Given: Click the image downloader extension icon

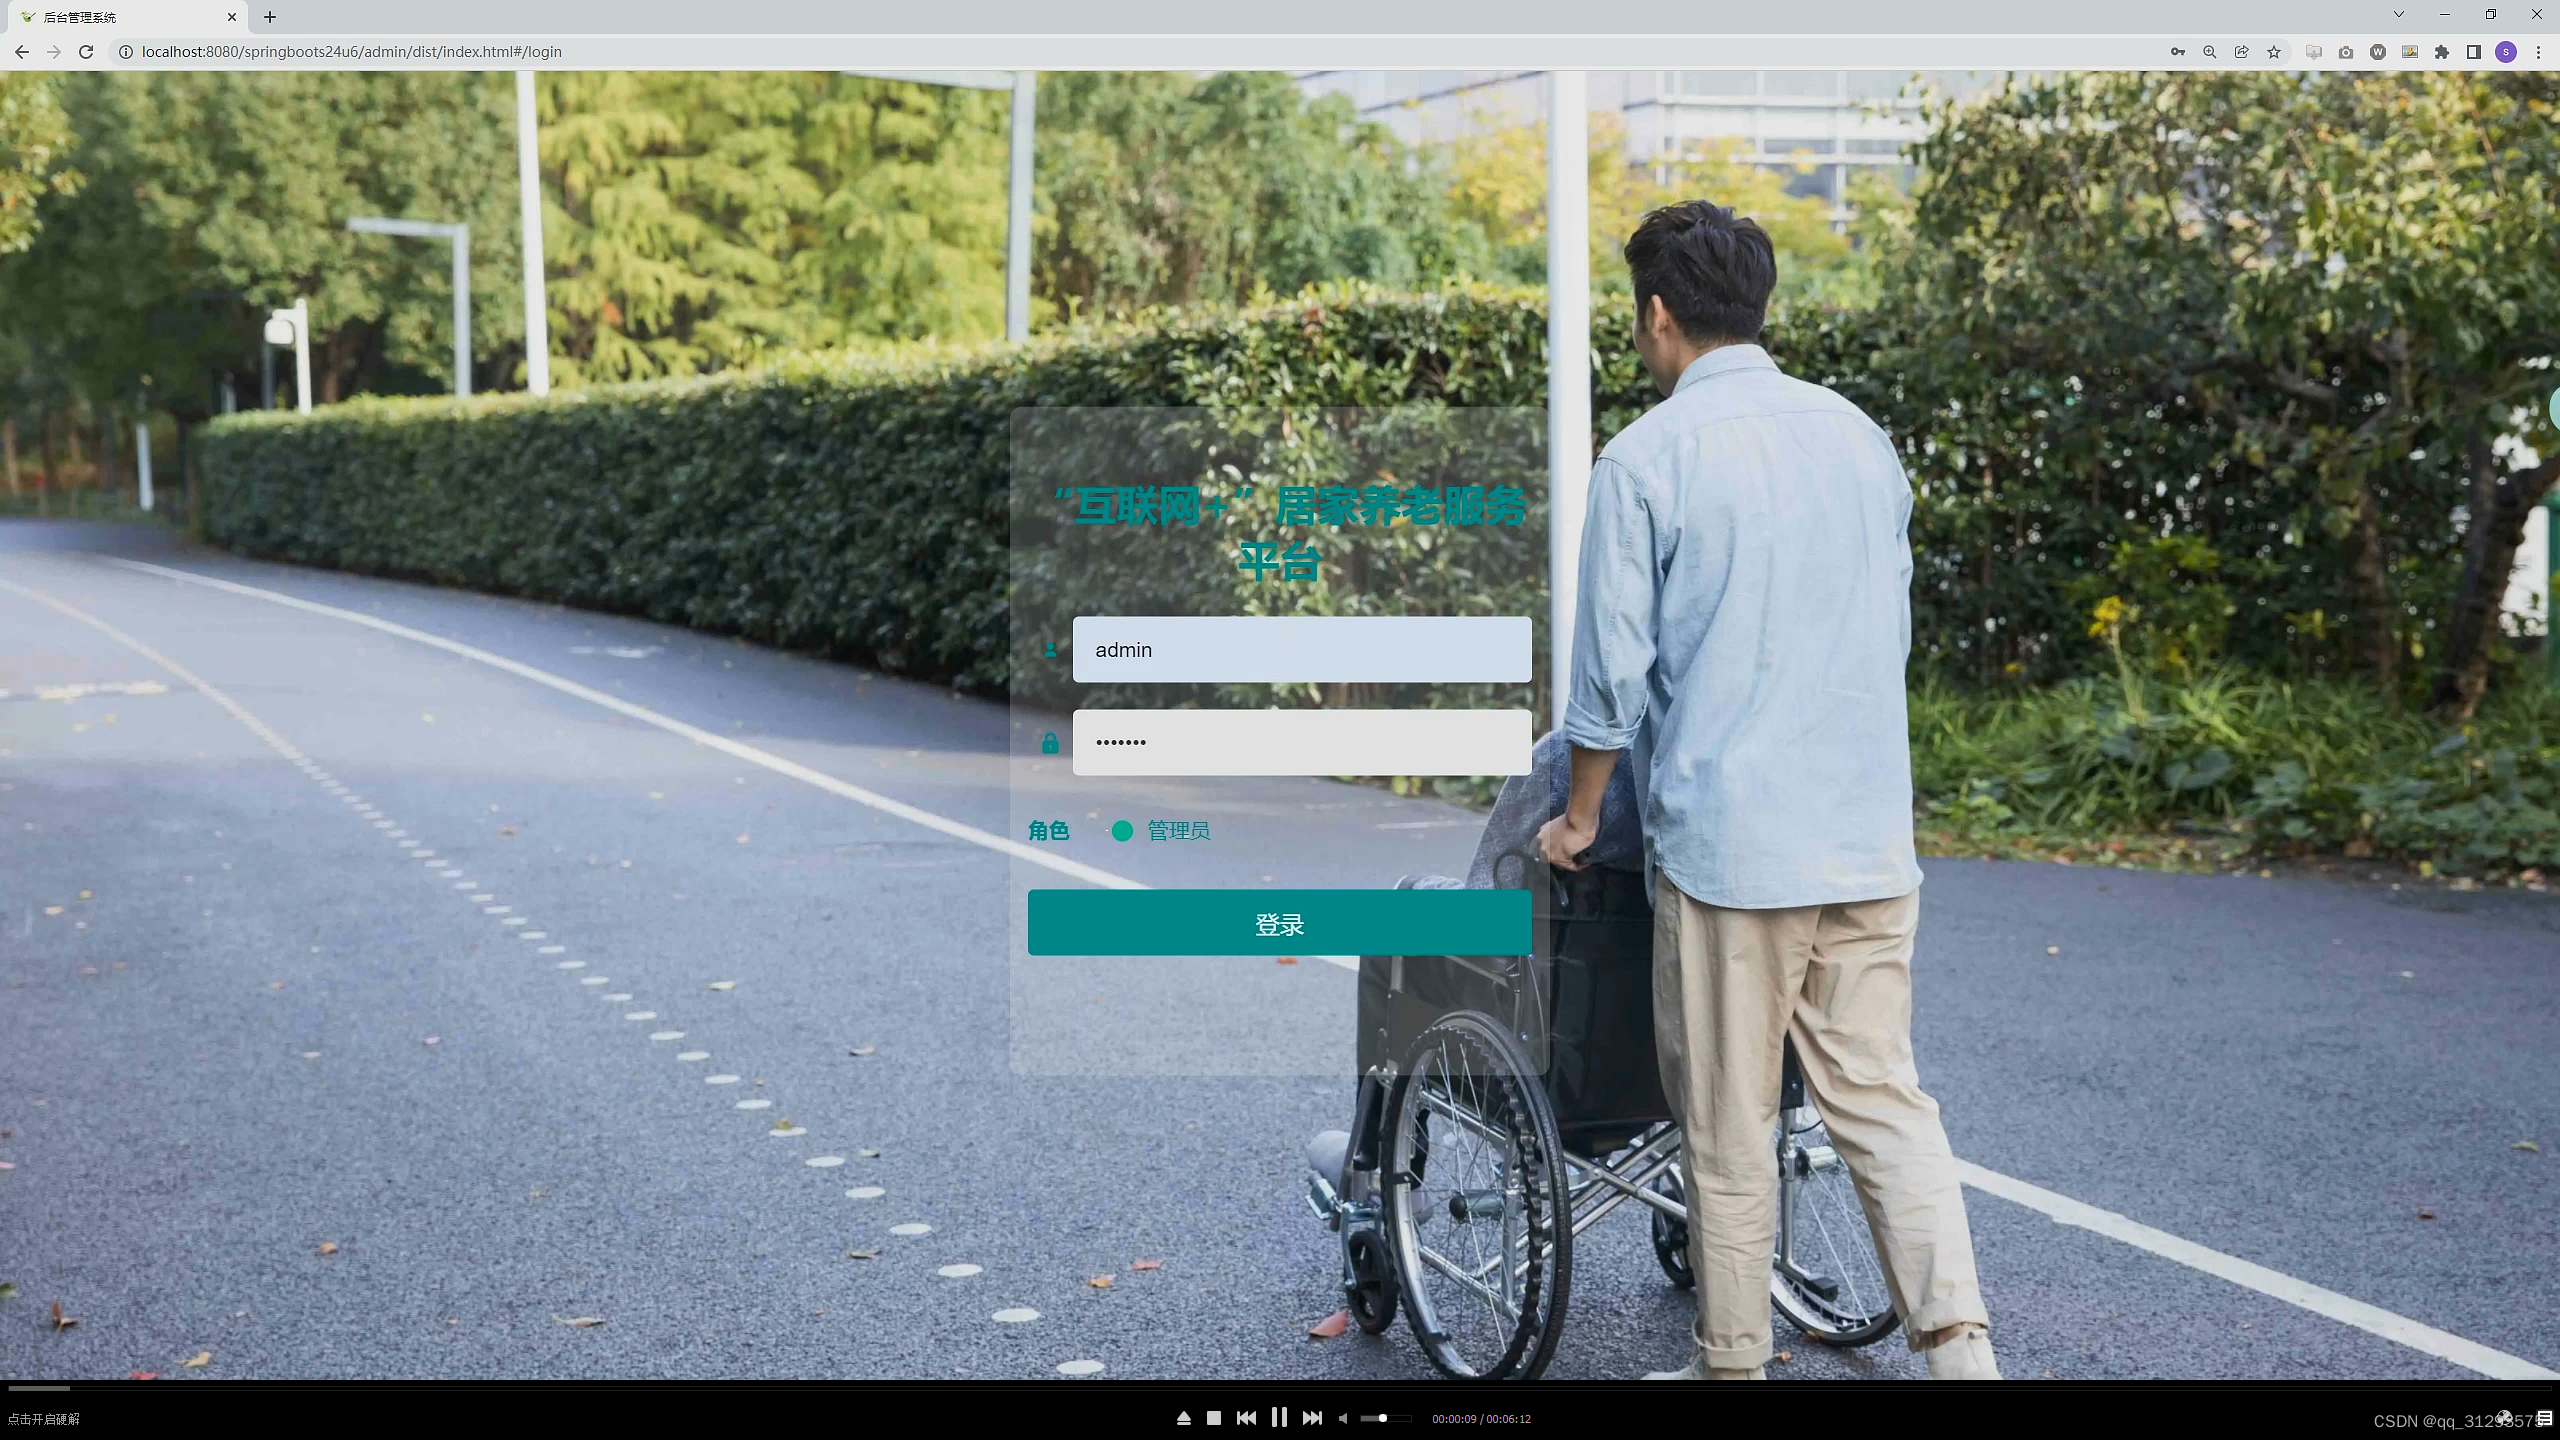Looking at the screenshot, I should [2410, 52].
